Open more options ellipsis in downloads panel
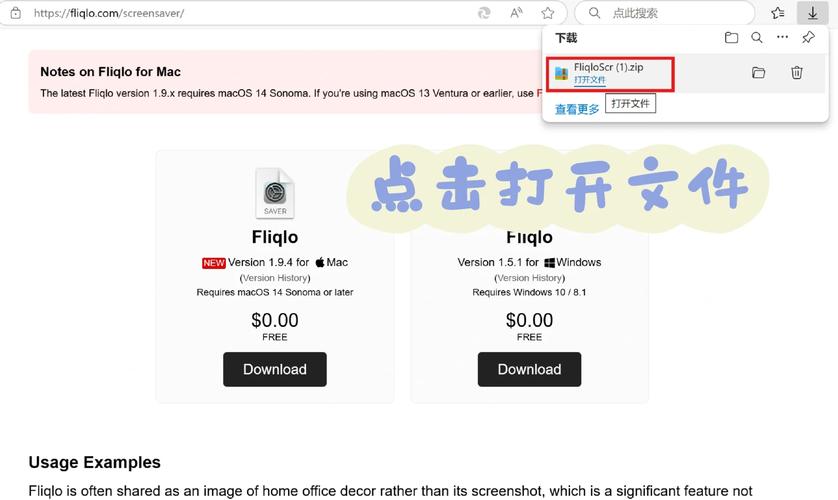 tap(782, 37)
